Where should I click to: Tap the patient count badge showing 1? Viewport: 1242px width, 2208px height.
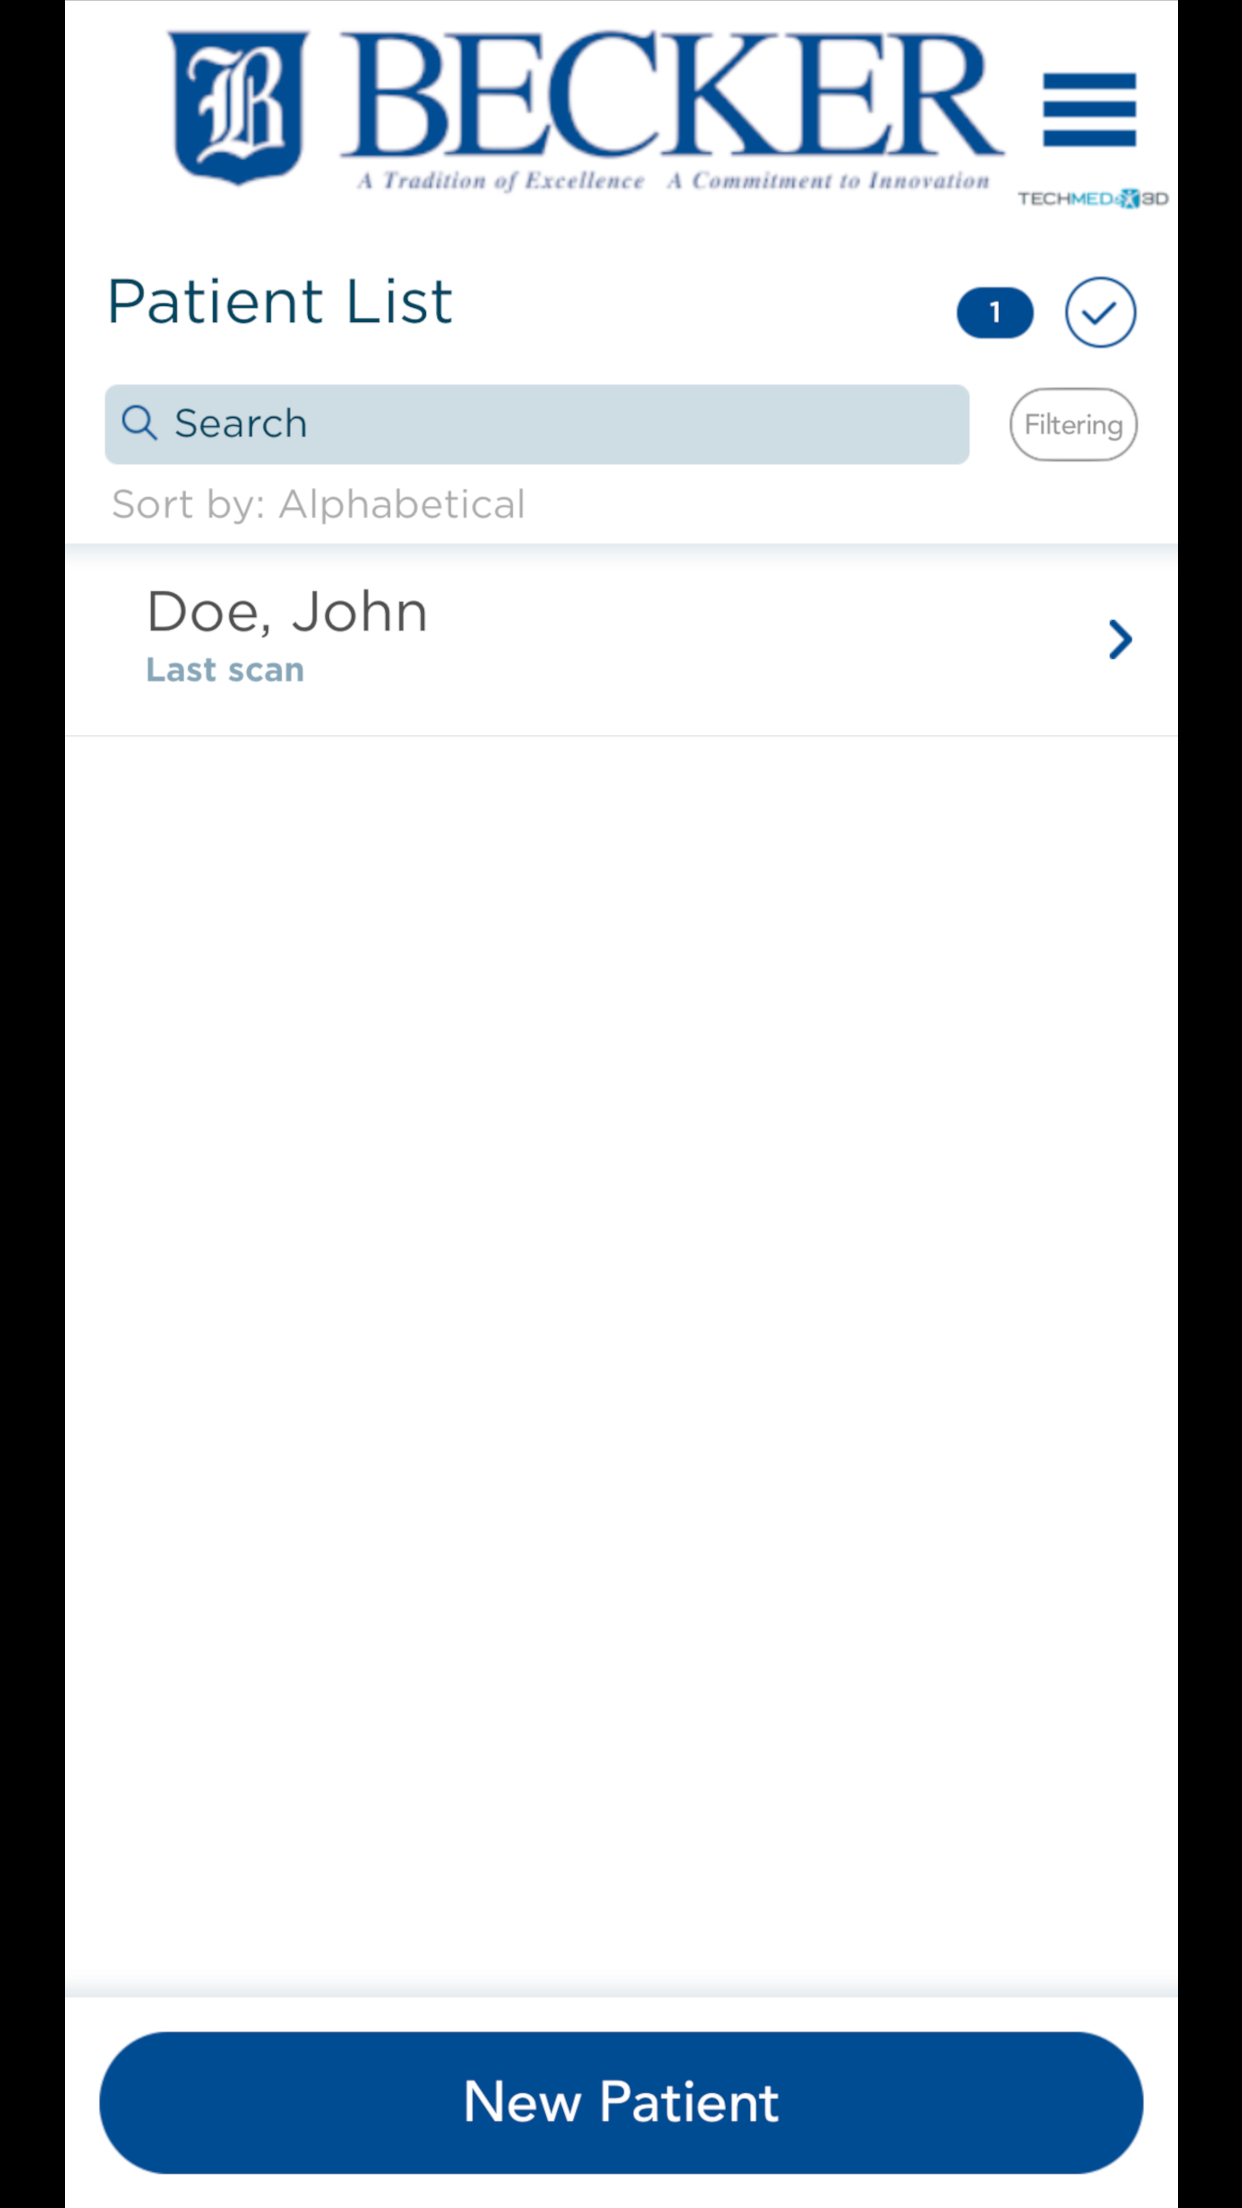click(x=995, y=313)
